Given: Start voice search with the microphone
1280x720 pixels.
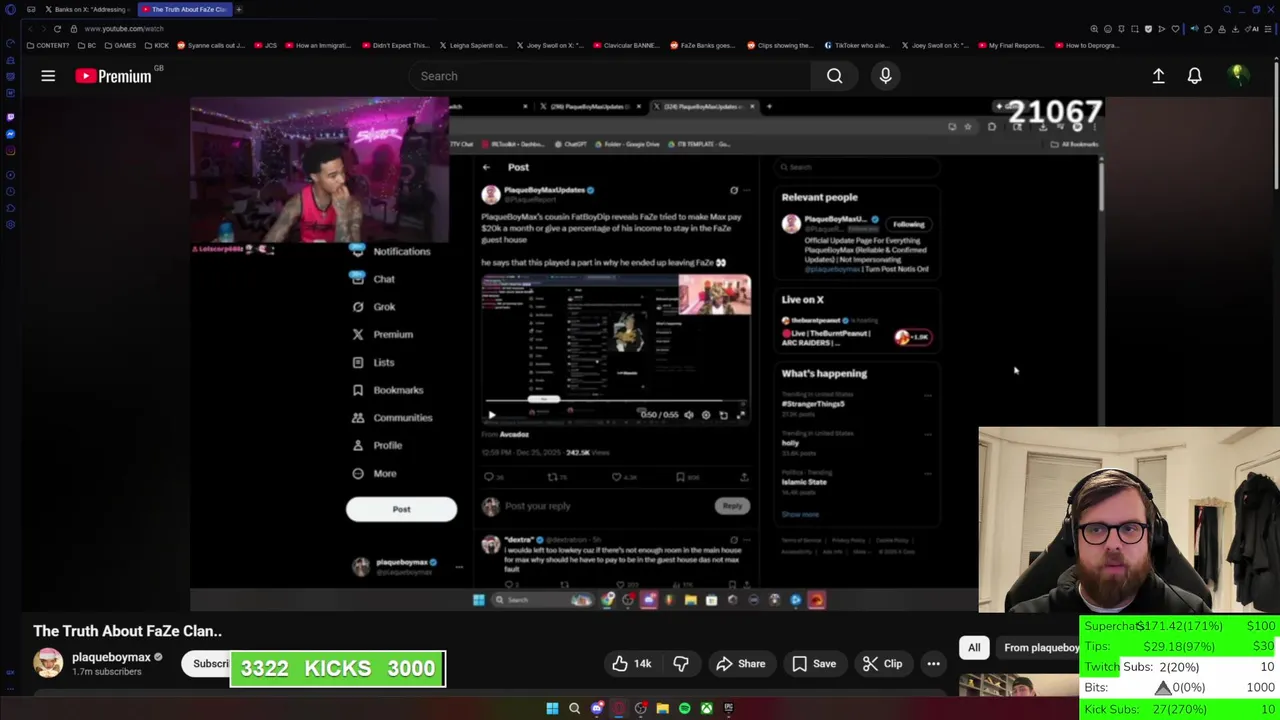Looking at the screenshot, I should click(x=885, y=76).
